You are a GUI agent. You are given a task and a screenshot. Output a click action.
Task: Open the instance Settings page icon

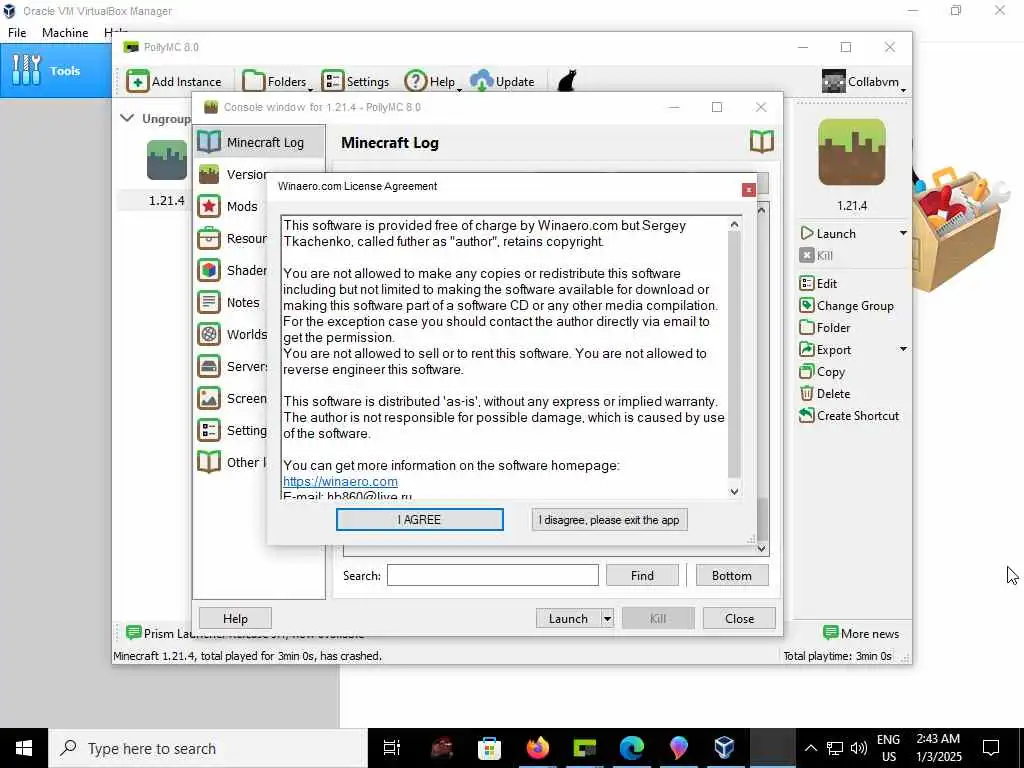pos(209,430)
